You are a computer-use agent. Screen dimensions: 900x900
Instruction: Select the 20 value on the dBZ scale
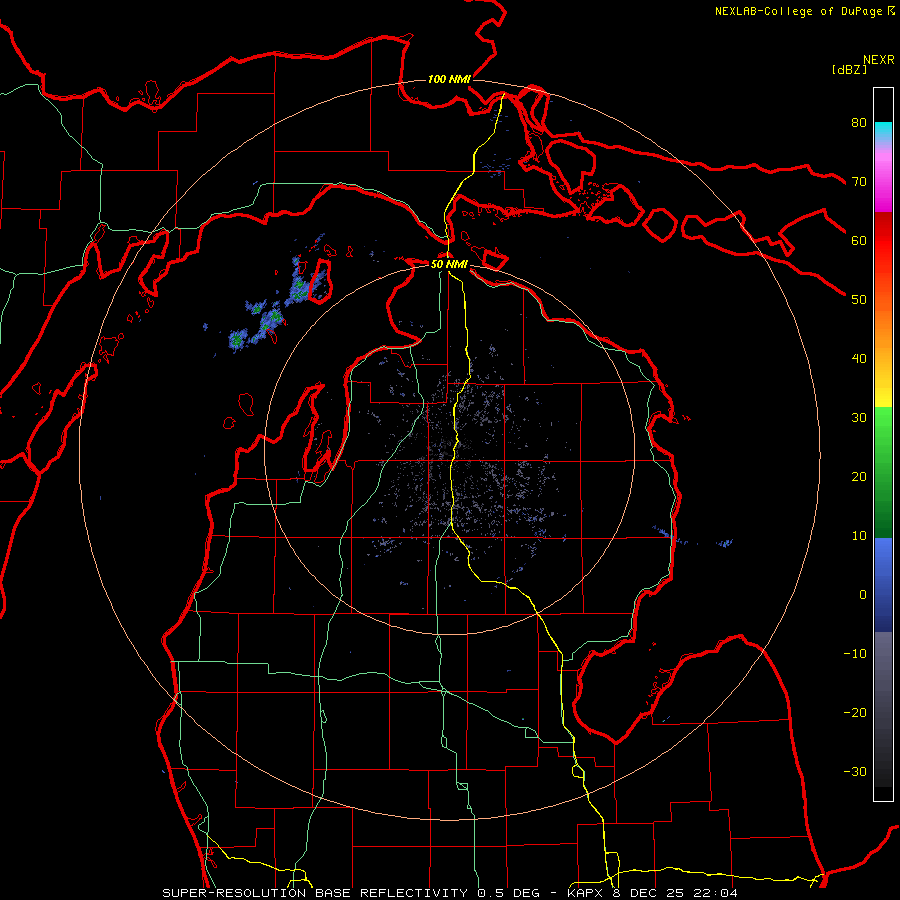tap(859, 476)
